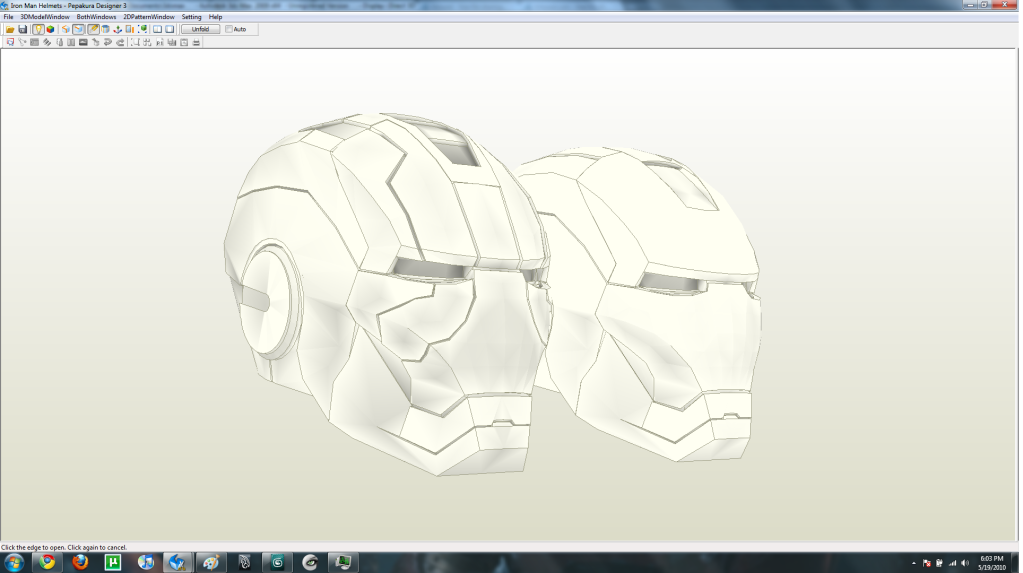Click the second icon in lower toolbar row

pos(22,42)
